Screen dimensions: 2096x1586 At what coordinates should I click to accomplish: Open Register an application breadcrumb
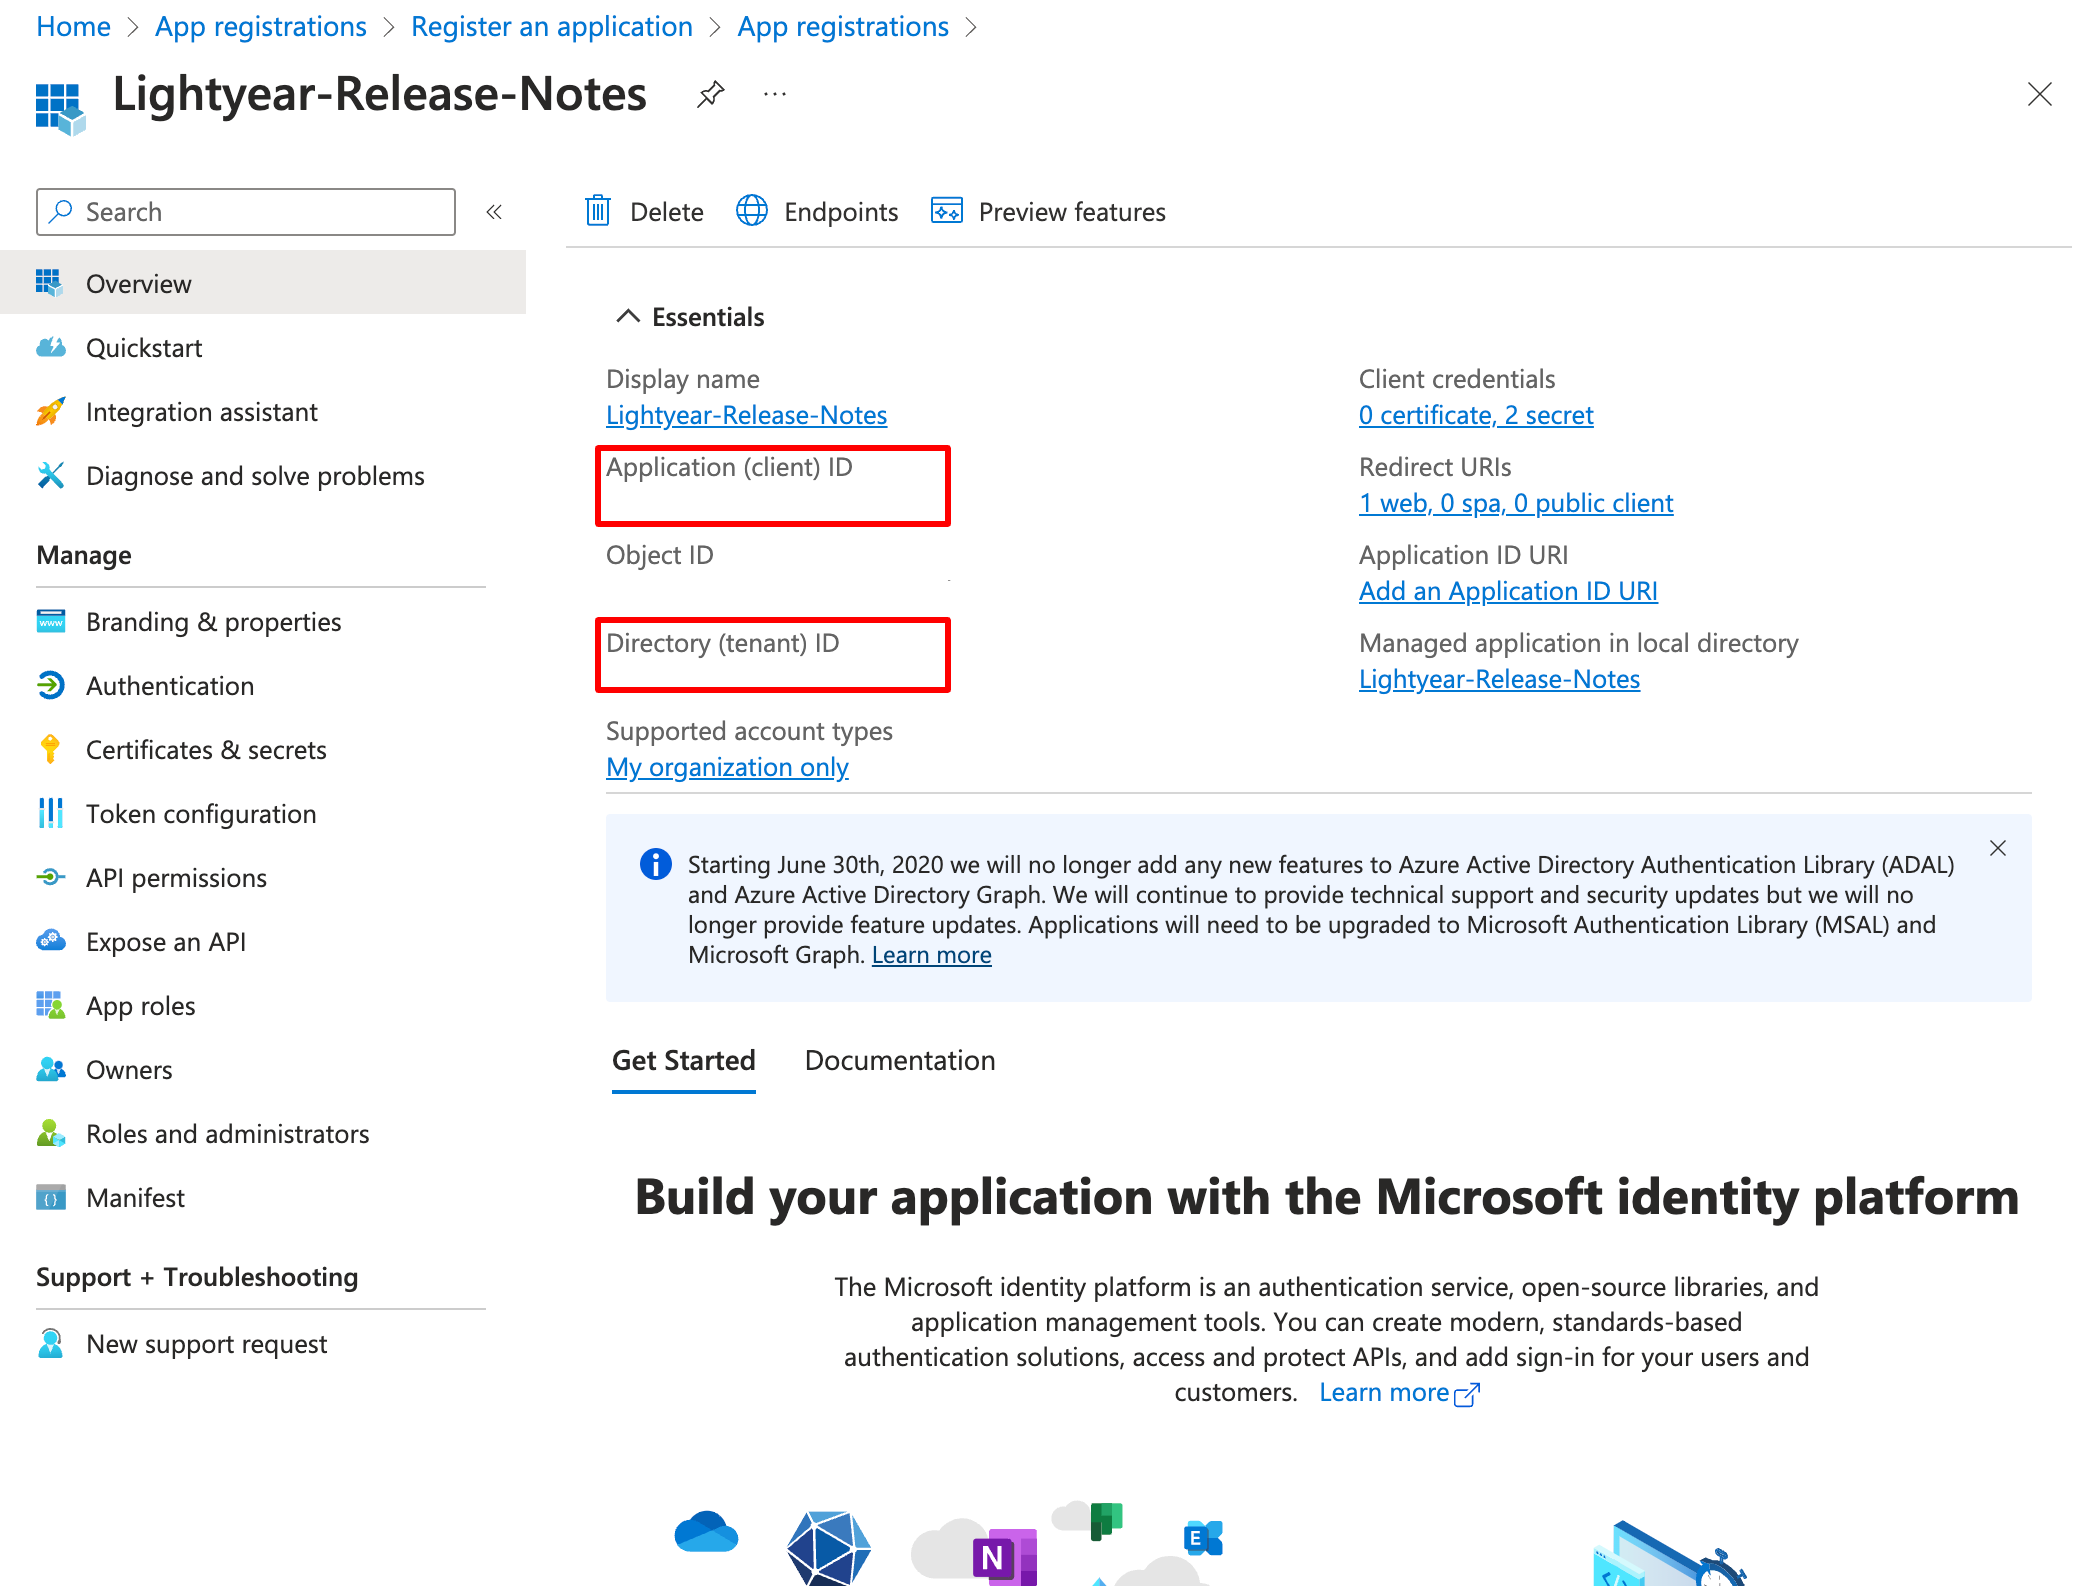552,26
